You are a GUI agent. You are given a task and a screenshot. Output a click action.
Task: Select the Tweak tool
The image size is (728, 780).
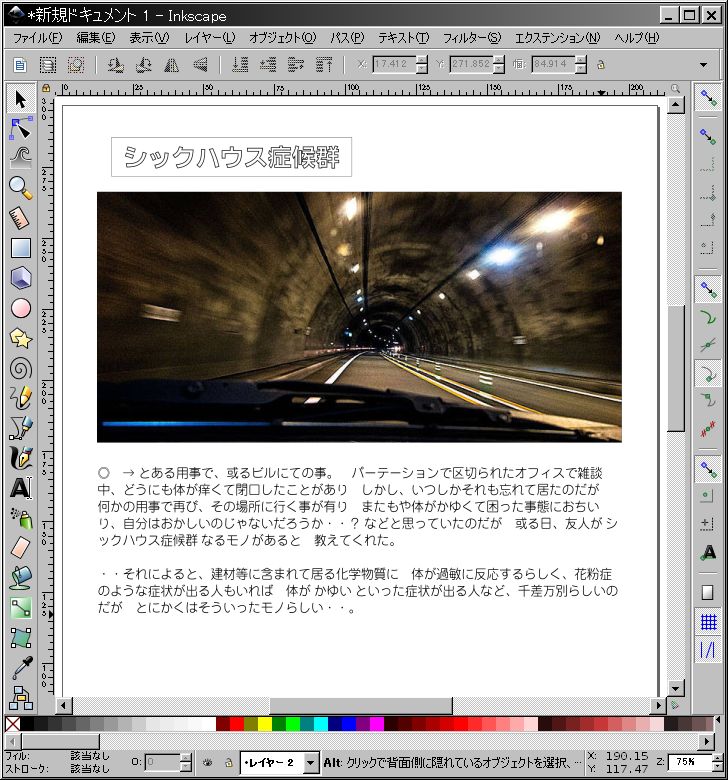point(20,158)
